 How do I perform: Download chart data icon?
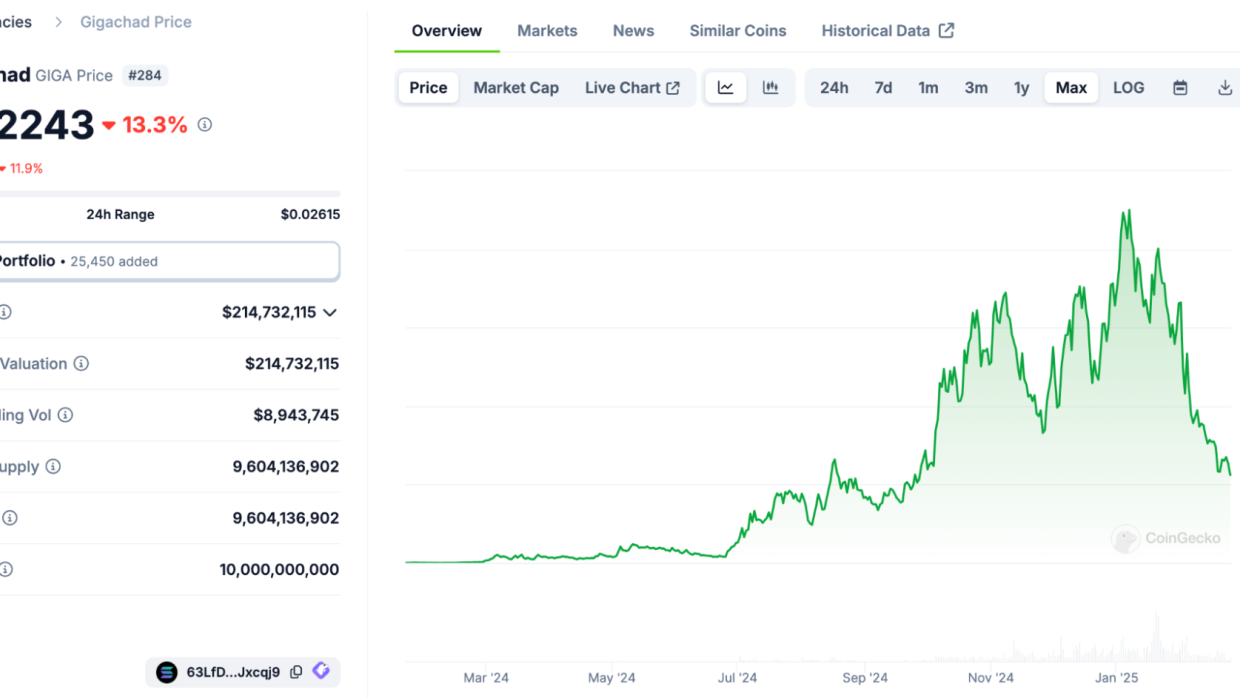(1225, 88)
